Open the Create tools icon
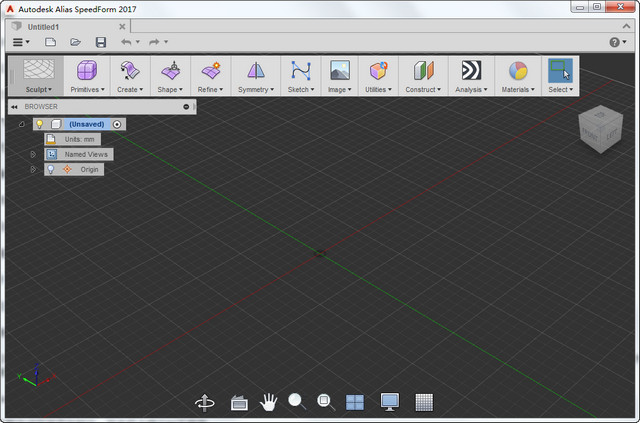640x423 pixels. click(x=130, y=70)
